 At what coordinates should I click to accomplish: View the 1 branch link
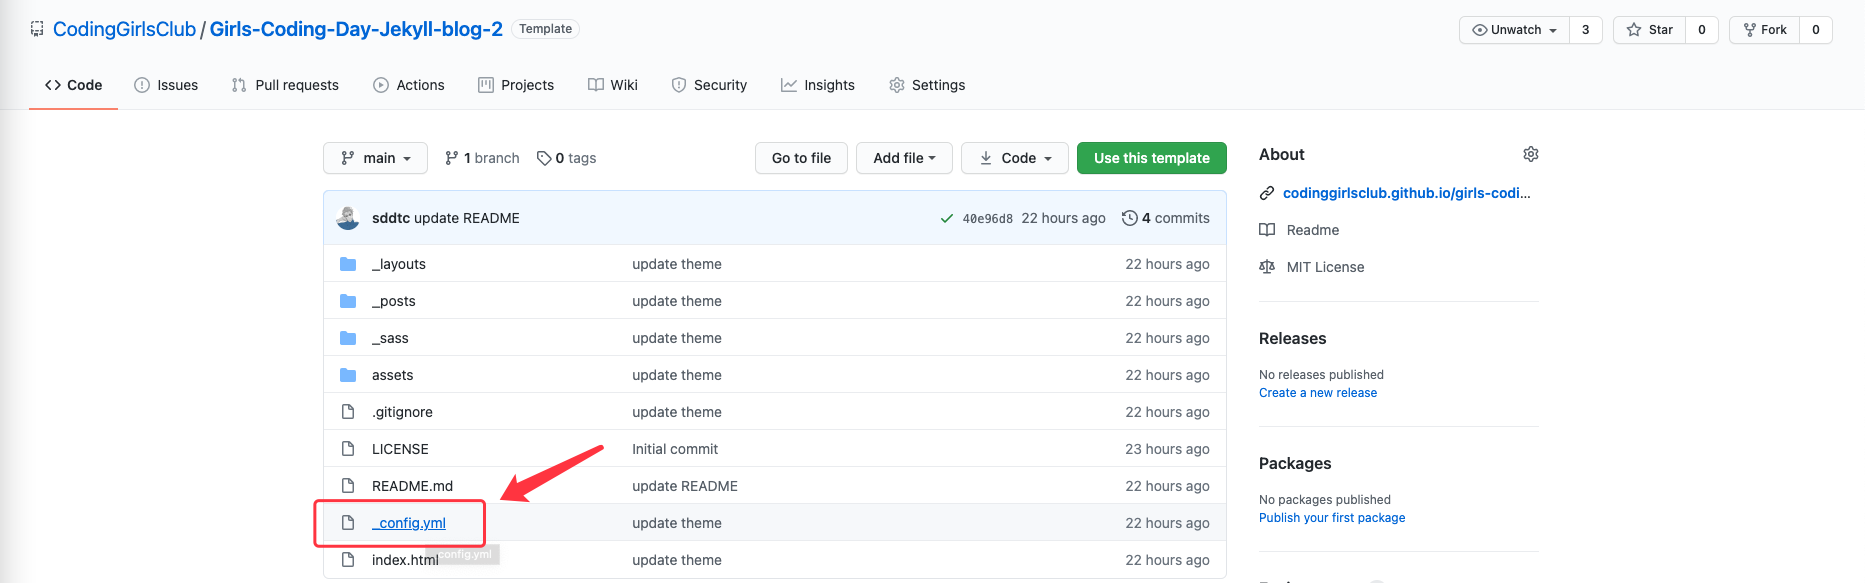click(x=482, y=158)
